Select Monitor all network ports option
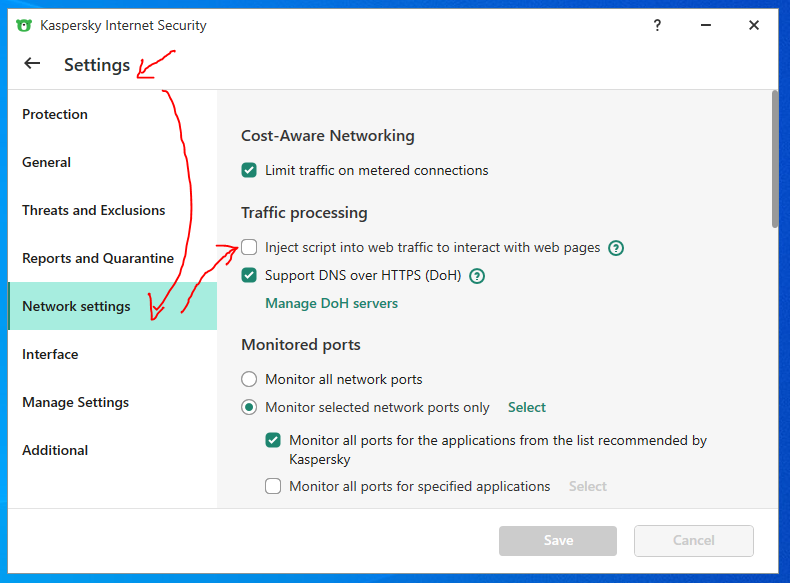The height and width of the screenshot is (583, 790). pyautogui.click(x=249, y=380)
